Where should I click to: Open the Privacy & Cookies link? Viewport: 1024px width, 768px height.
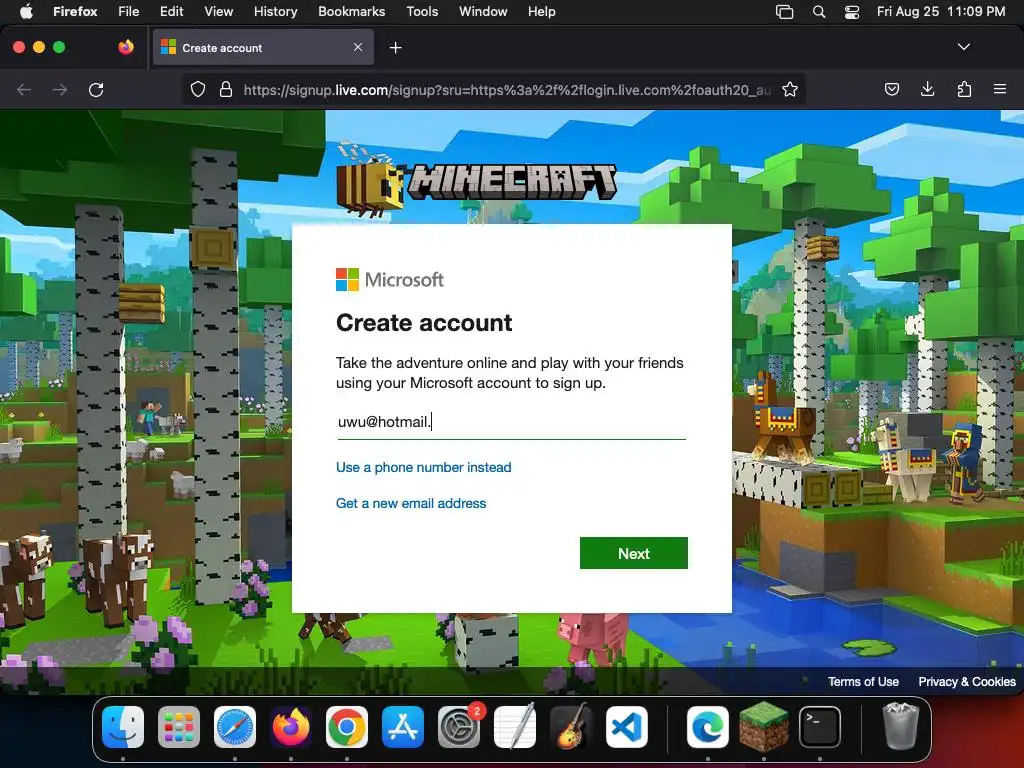click(967, 682)
